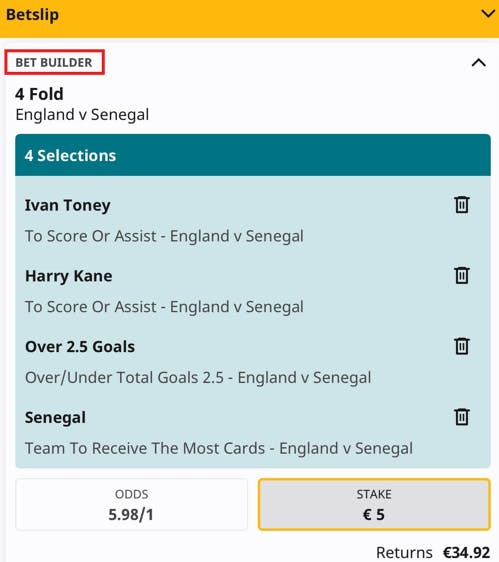Remove Harry Kane selection with trash icon

(462, 275)
